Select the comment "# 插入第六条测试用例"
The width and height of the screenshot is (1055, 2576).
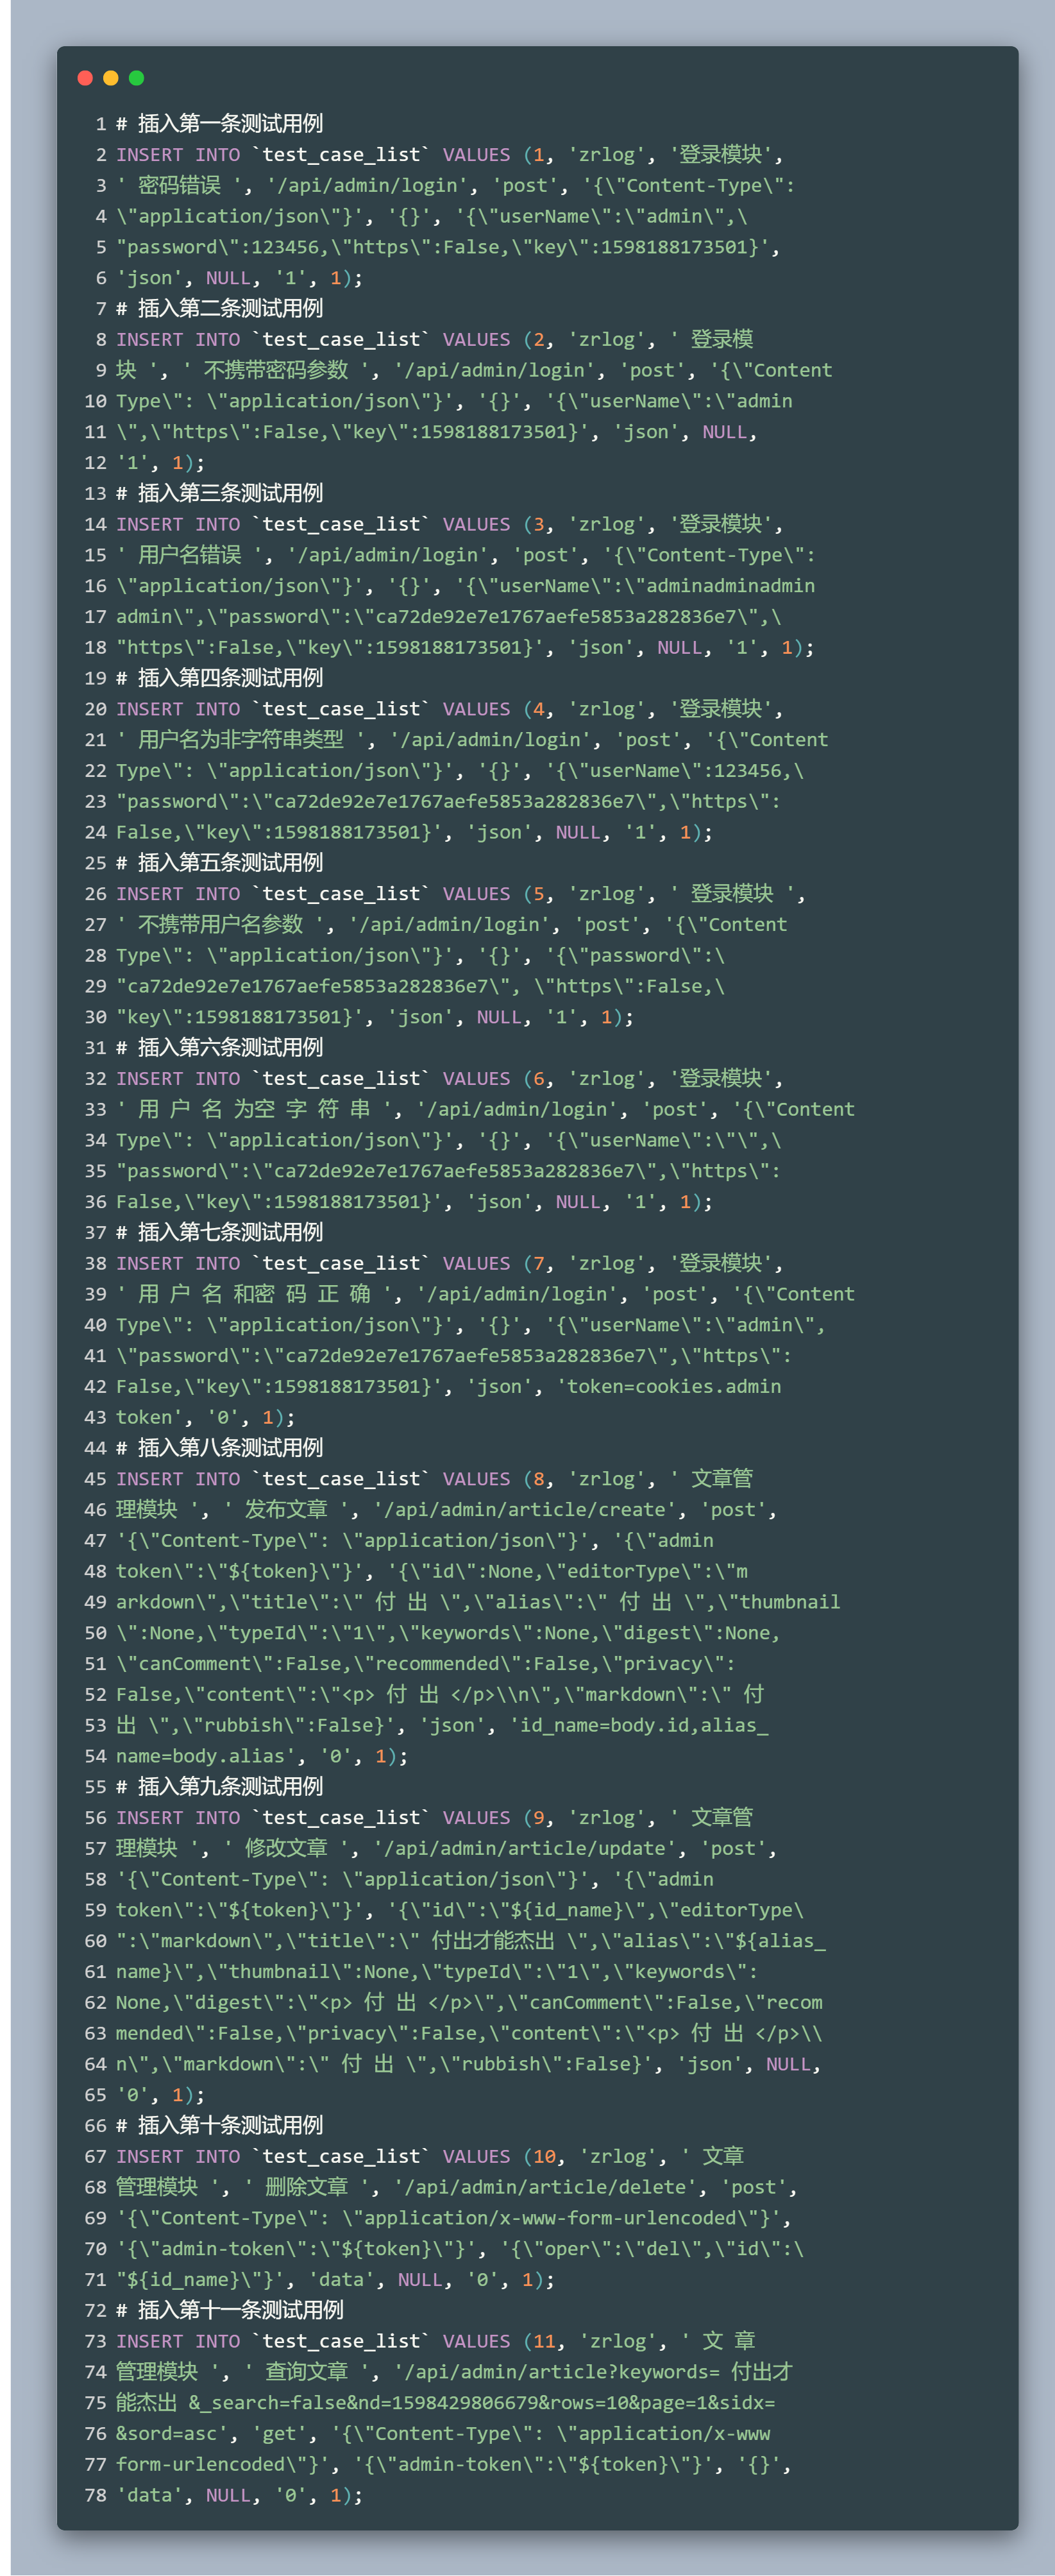(x=220, y=1047)
